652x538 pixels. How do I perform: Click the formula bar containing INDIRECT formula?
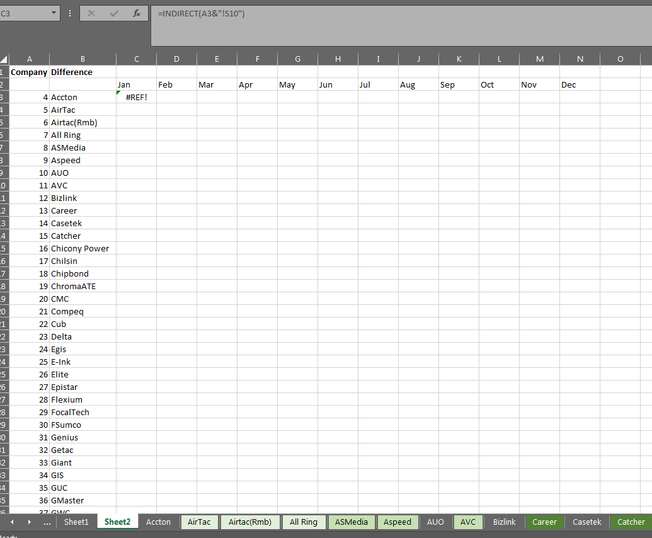tap(401, 26)
